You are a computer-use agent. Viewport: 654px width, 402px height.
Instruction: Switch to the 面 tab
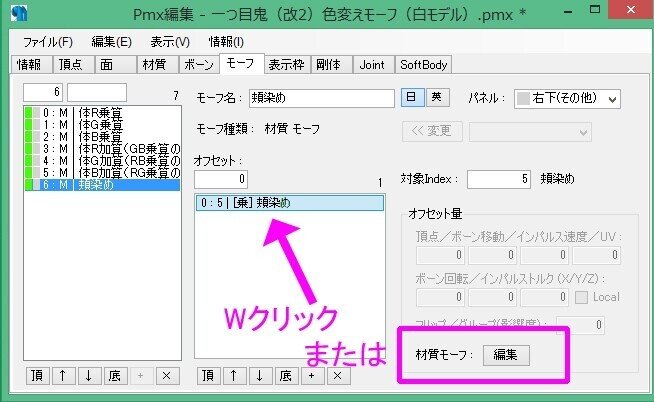115,65
